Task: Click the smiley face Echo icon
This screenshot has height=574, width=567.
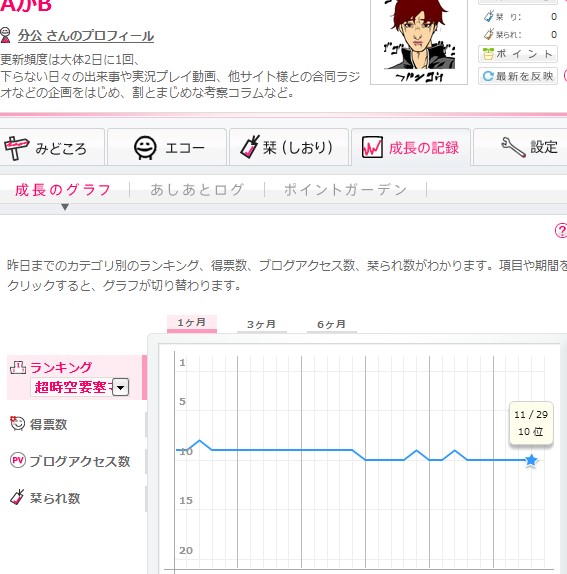Action: [x=145, y=148]
